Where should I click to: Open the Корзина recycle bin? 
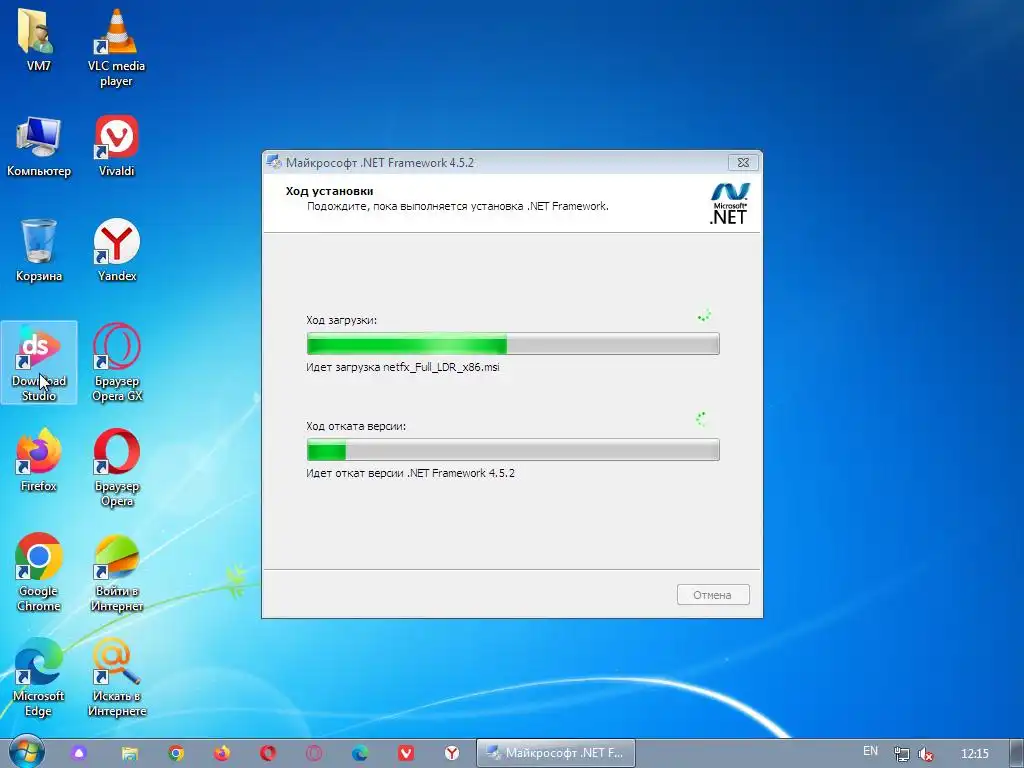click(39, 251)
